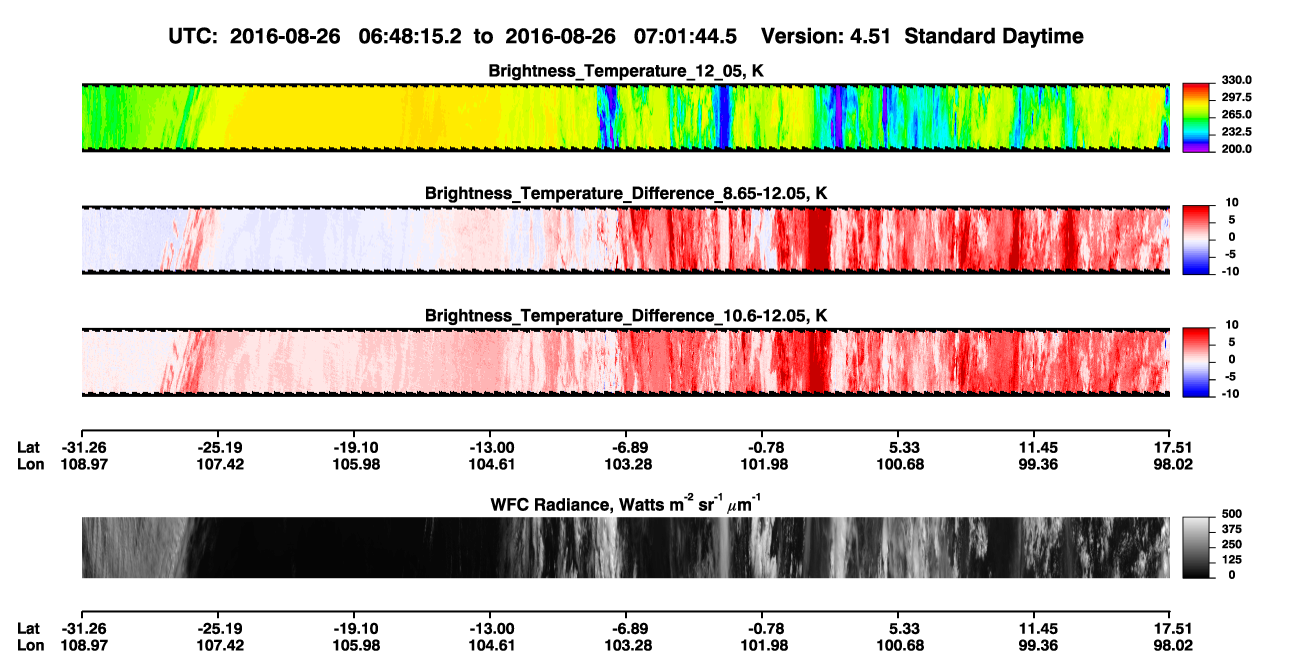The image size is (1300, 667).
Task: Click the 'Brightness_Temperature_12_05, K' panel title
Action: click(x=626, y=71)
